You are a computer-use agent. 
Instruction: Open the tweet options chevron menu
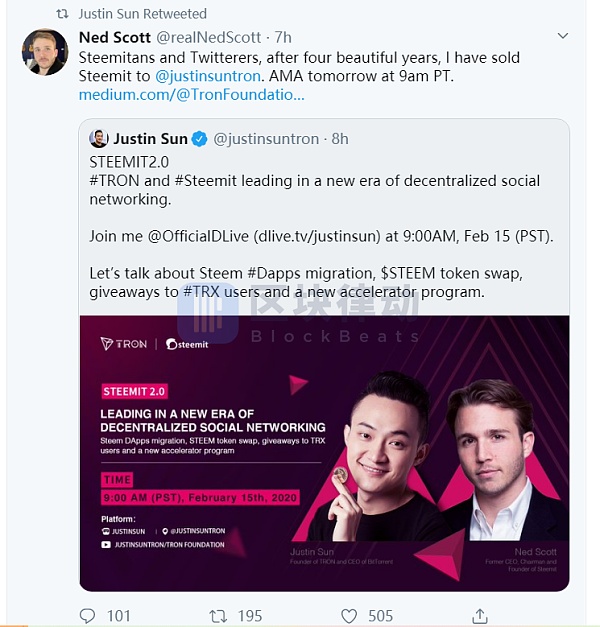(x=565, y=37)
